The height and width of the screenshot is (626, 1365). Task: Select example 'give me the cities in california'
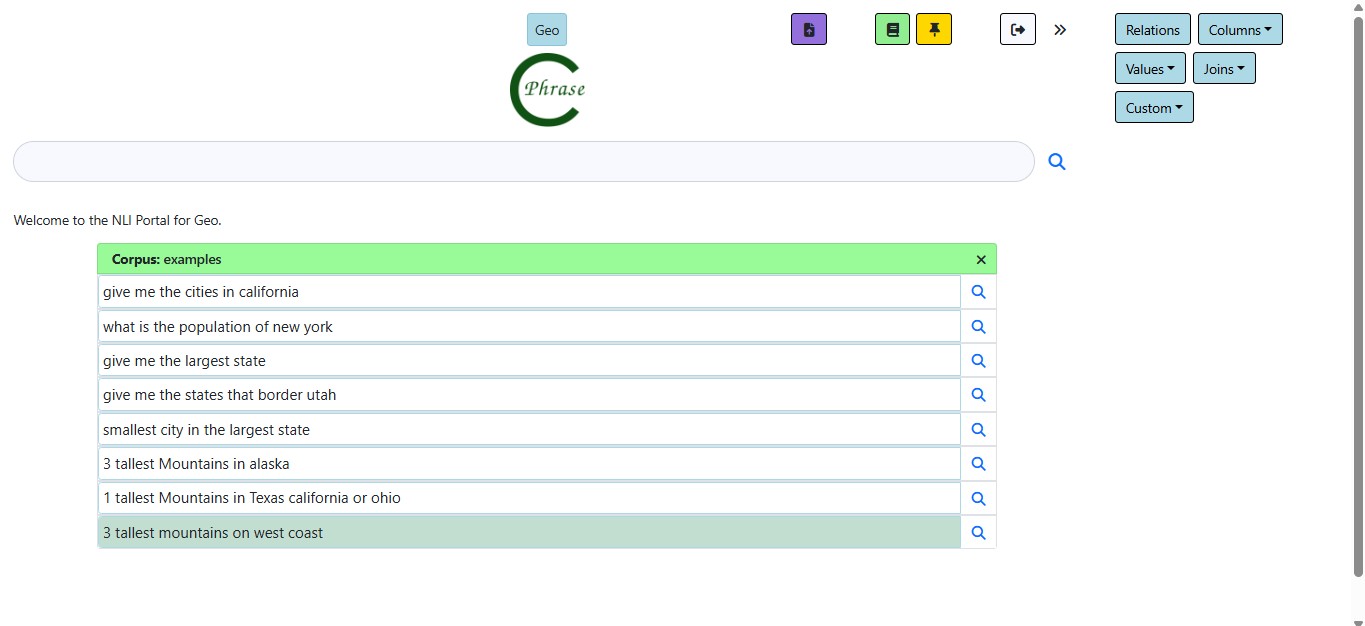529,292
